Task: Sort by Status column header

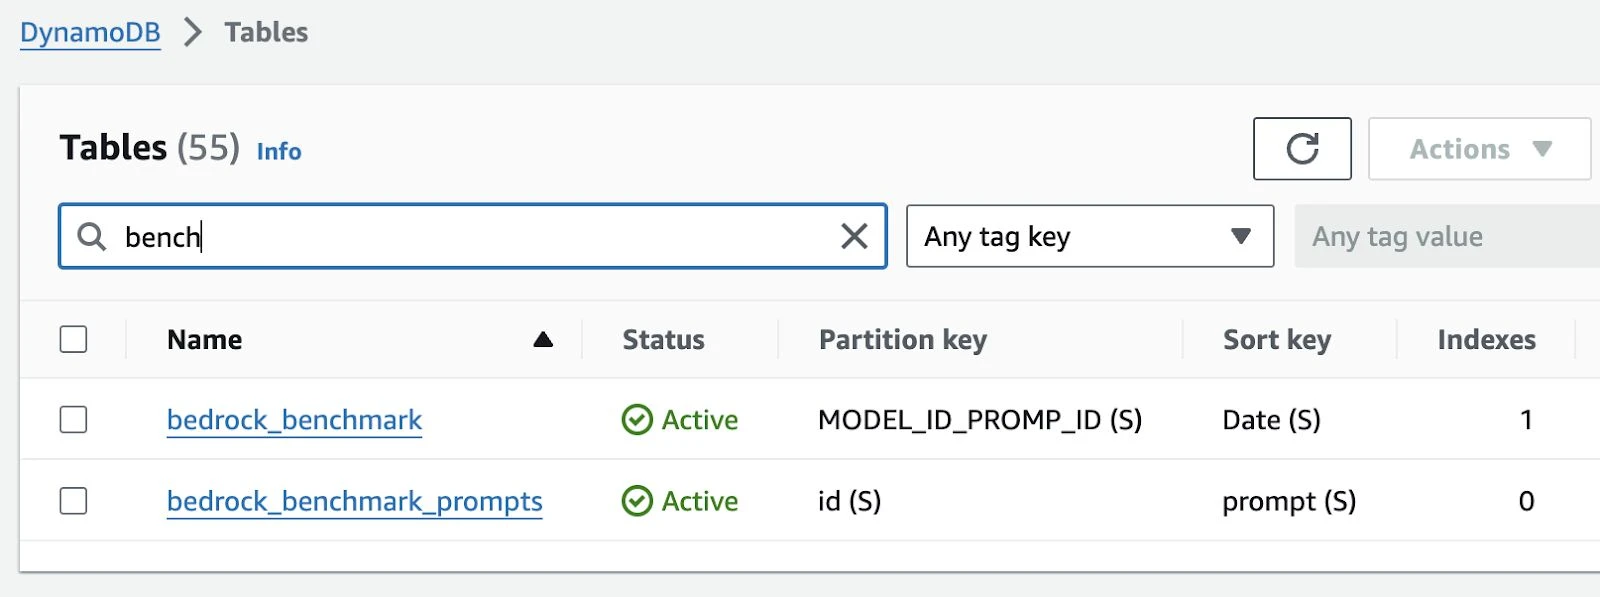Action: 663,340
